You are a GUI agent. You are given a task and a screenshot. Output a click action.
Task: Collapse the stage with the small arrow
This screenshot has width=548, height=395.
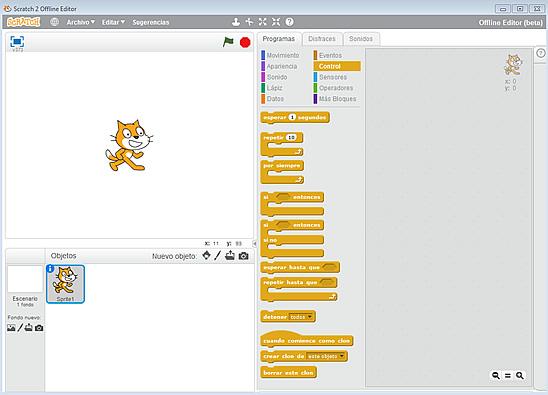(x=255, y=244)
